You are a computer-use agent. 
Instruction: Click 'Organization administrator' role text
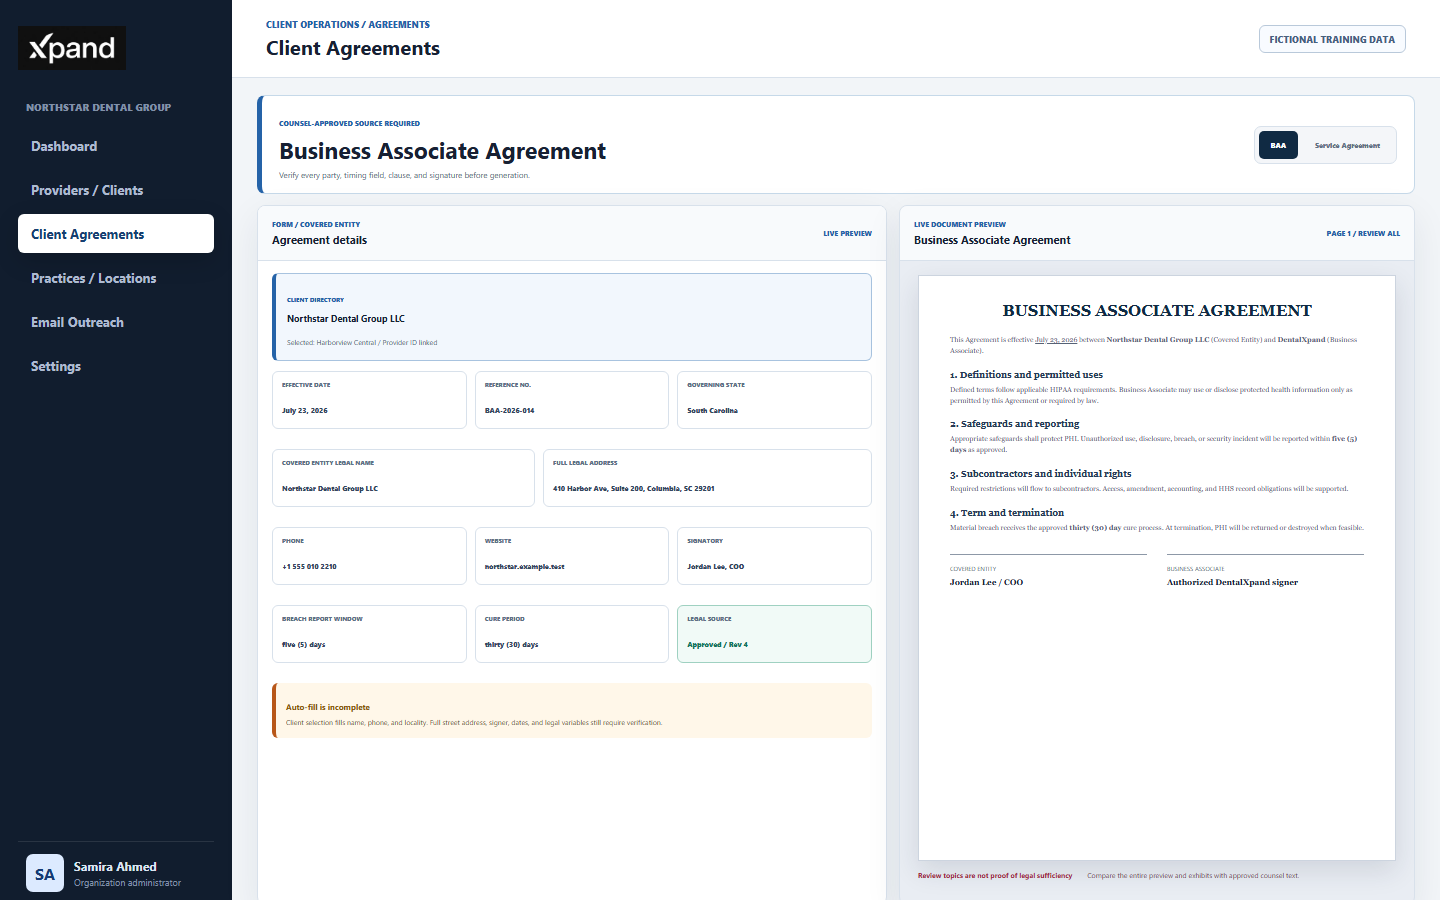coord(127,883)
